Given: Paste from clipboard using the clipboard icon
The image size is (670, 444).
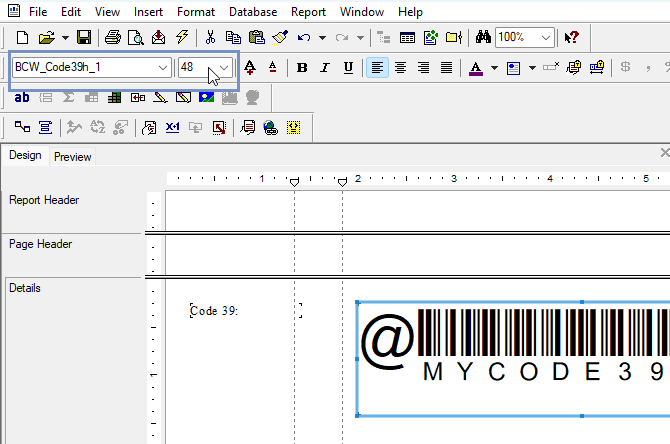Looking at the screenshot, I should pyautogui.click(x=257, y=38).
